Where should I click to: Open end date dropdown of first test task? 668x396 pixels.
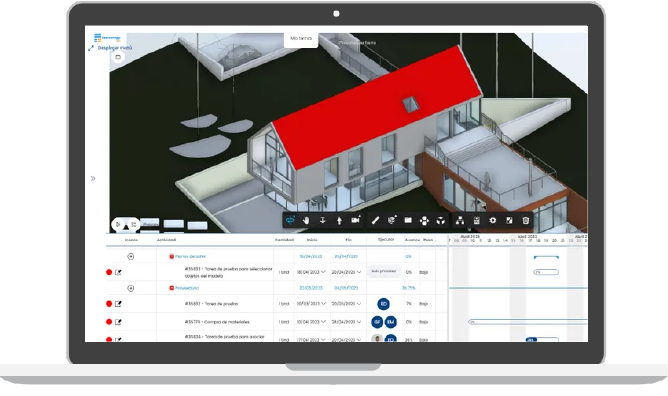coord(359,272)
